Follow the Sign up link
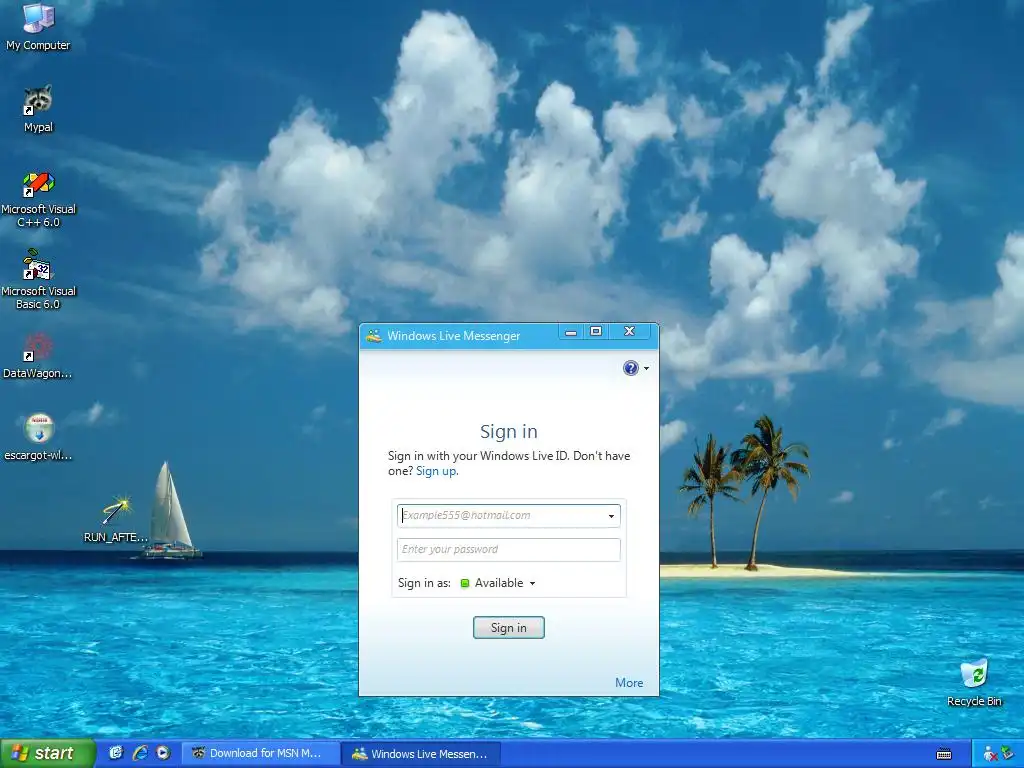The width and height of the screenshot is (1024, 768). [x=436, y=471]
